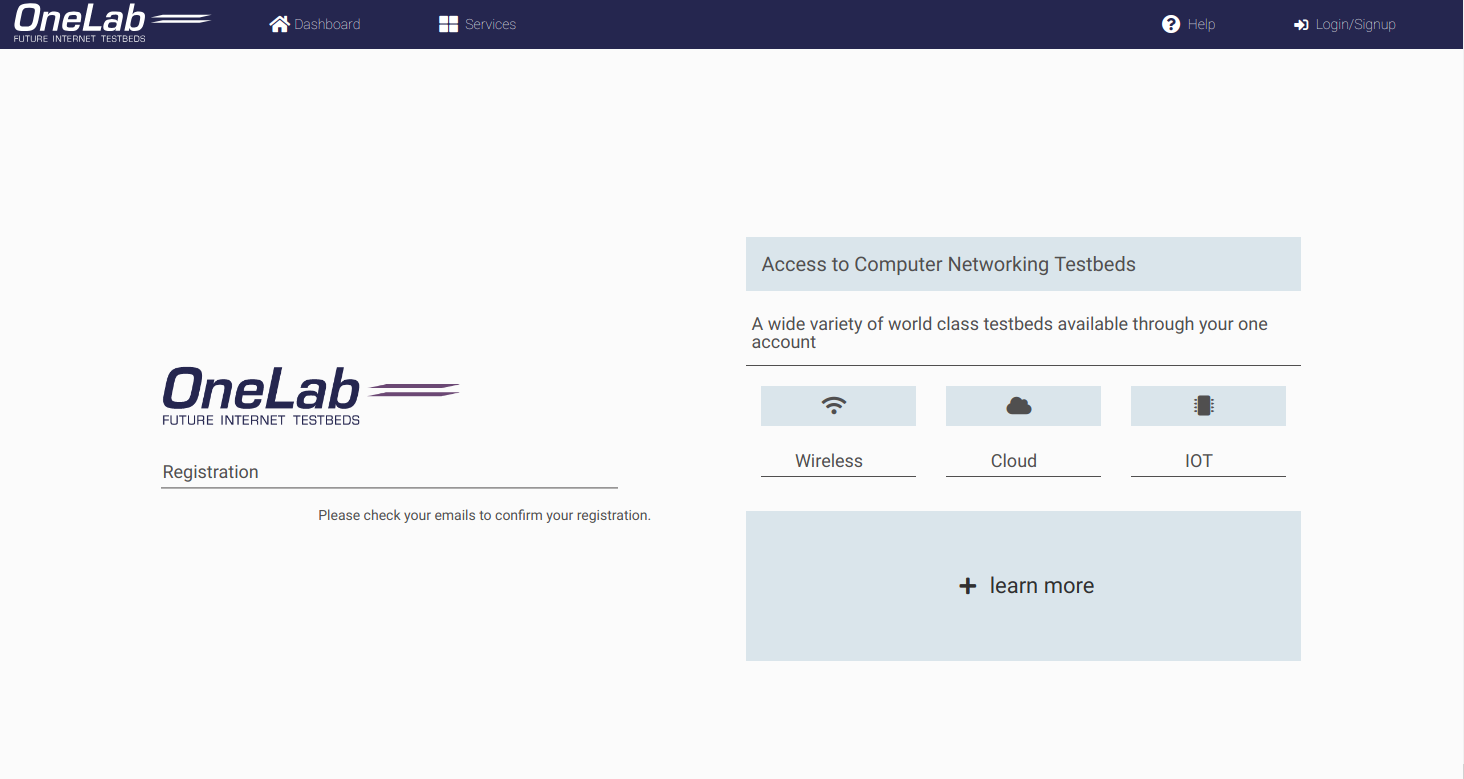Select the Wireless wifi icon tile

tap(838, 406)
